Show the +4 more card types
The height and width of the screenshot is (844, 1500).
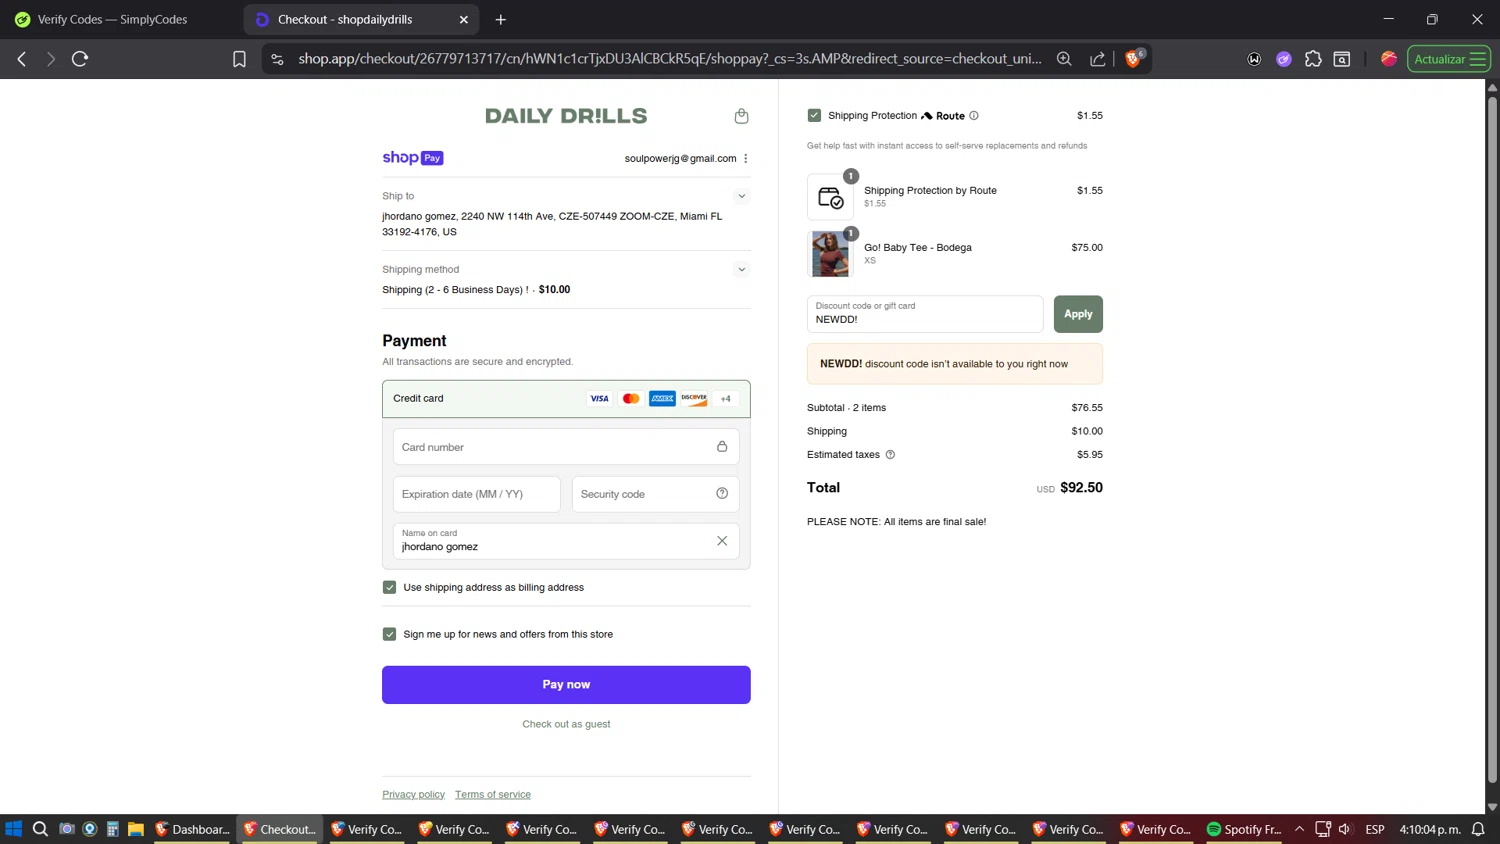pyautogui.click(x=726, y=398)
